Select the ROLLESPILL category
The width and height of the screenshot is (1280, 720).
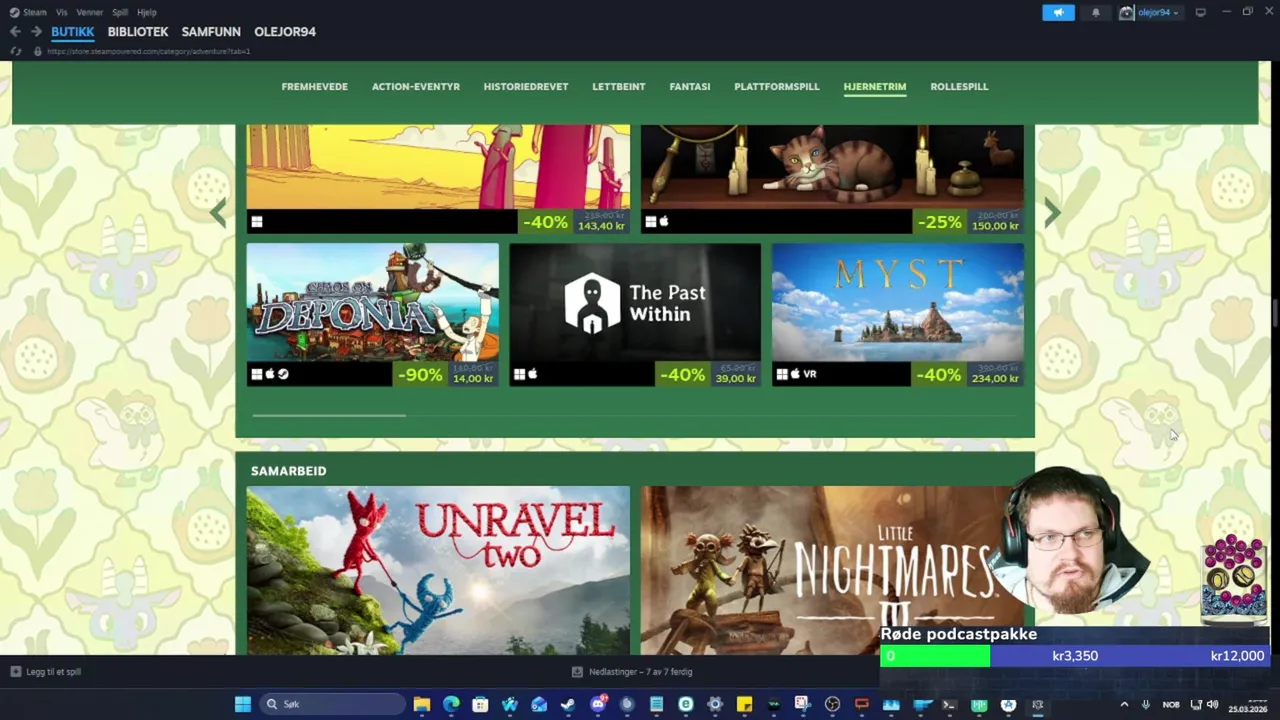[959, 87]
